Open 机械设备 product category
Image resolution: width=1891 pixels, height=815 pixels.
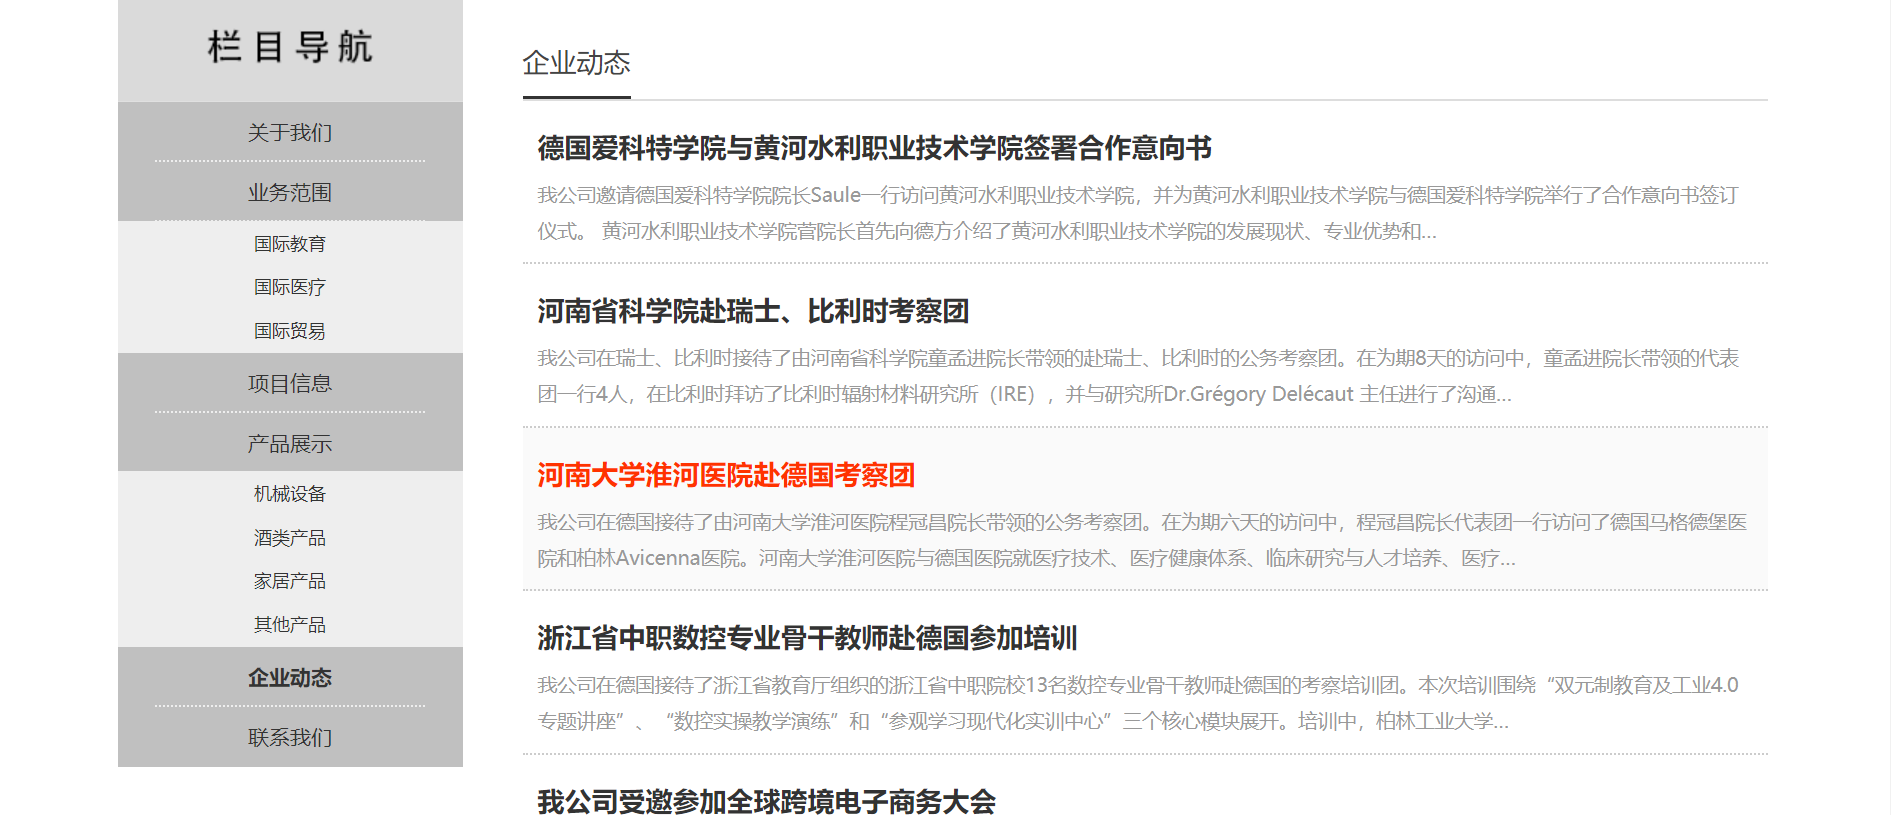point(290,494)
